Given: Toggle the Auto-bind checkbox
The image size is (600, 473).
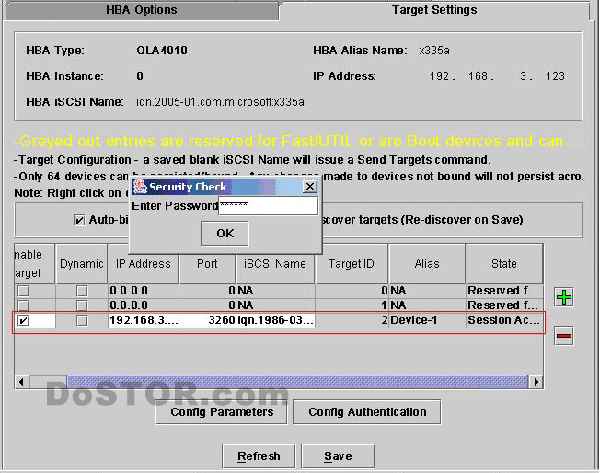Looking at the screenshot, I should pyautogui.click(x=80, y=220).
